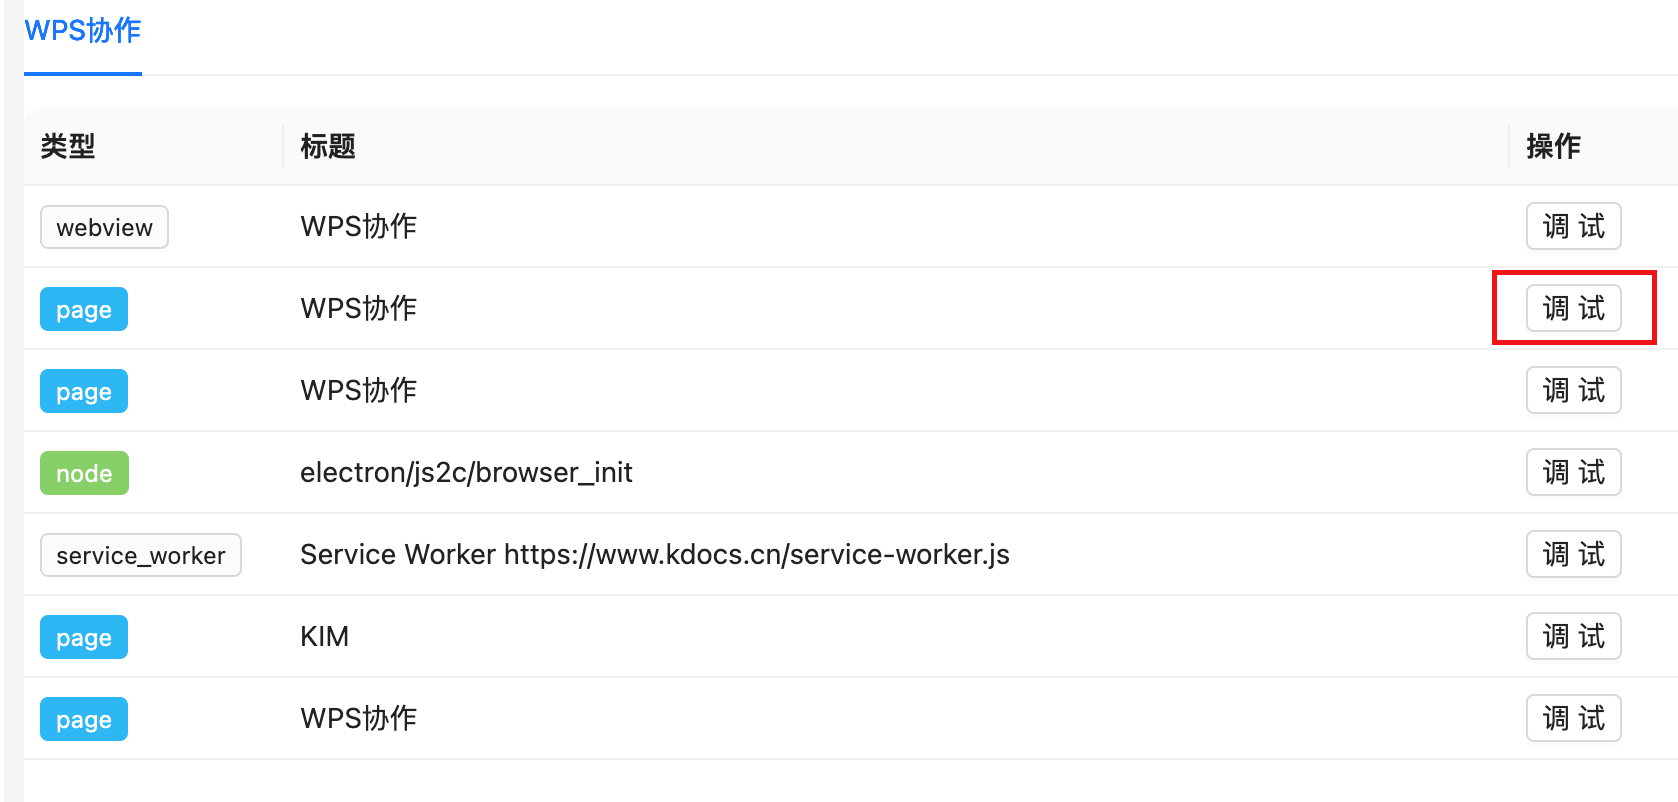Screen dimensions: 1678x802
Task: Click 调试 in the last page row
Action: (1573, 718)
